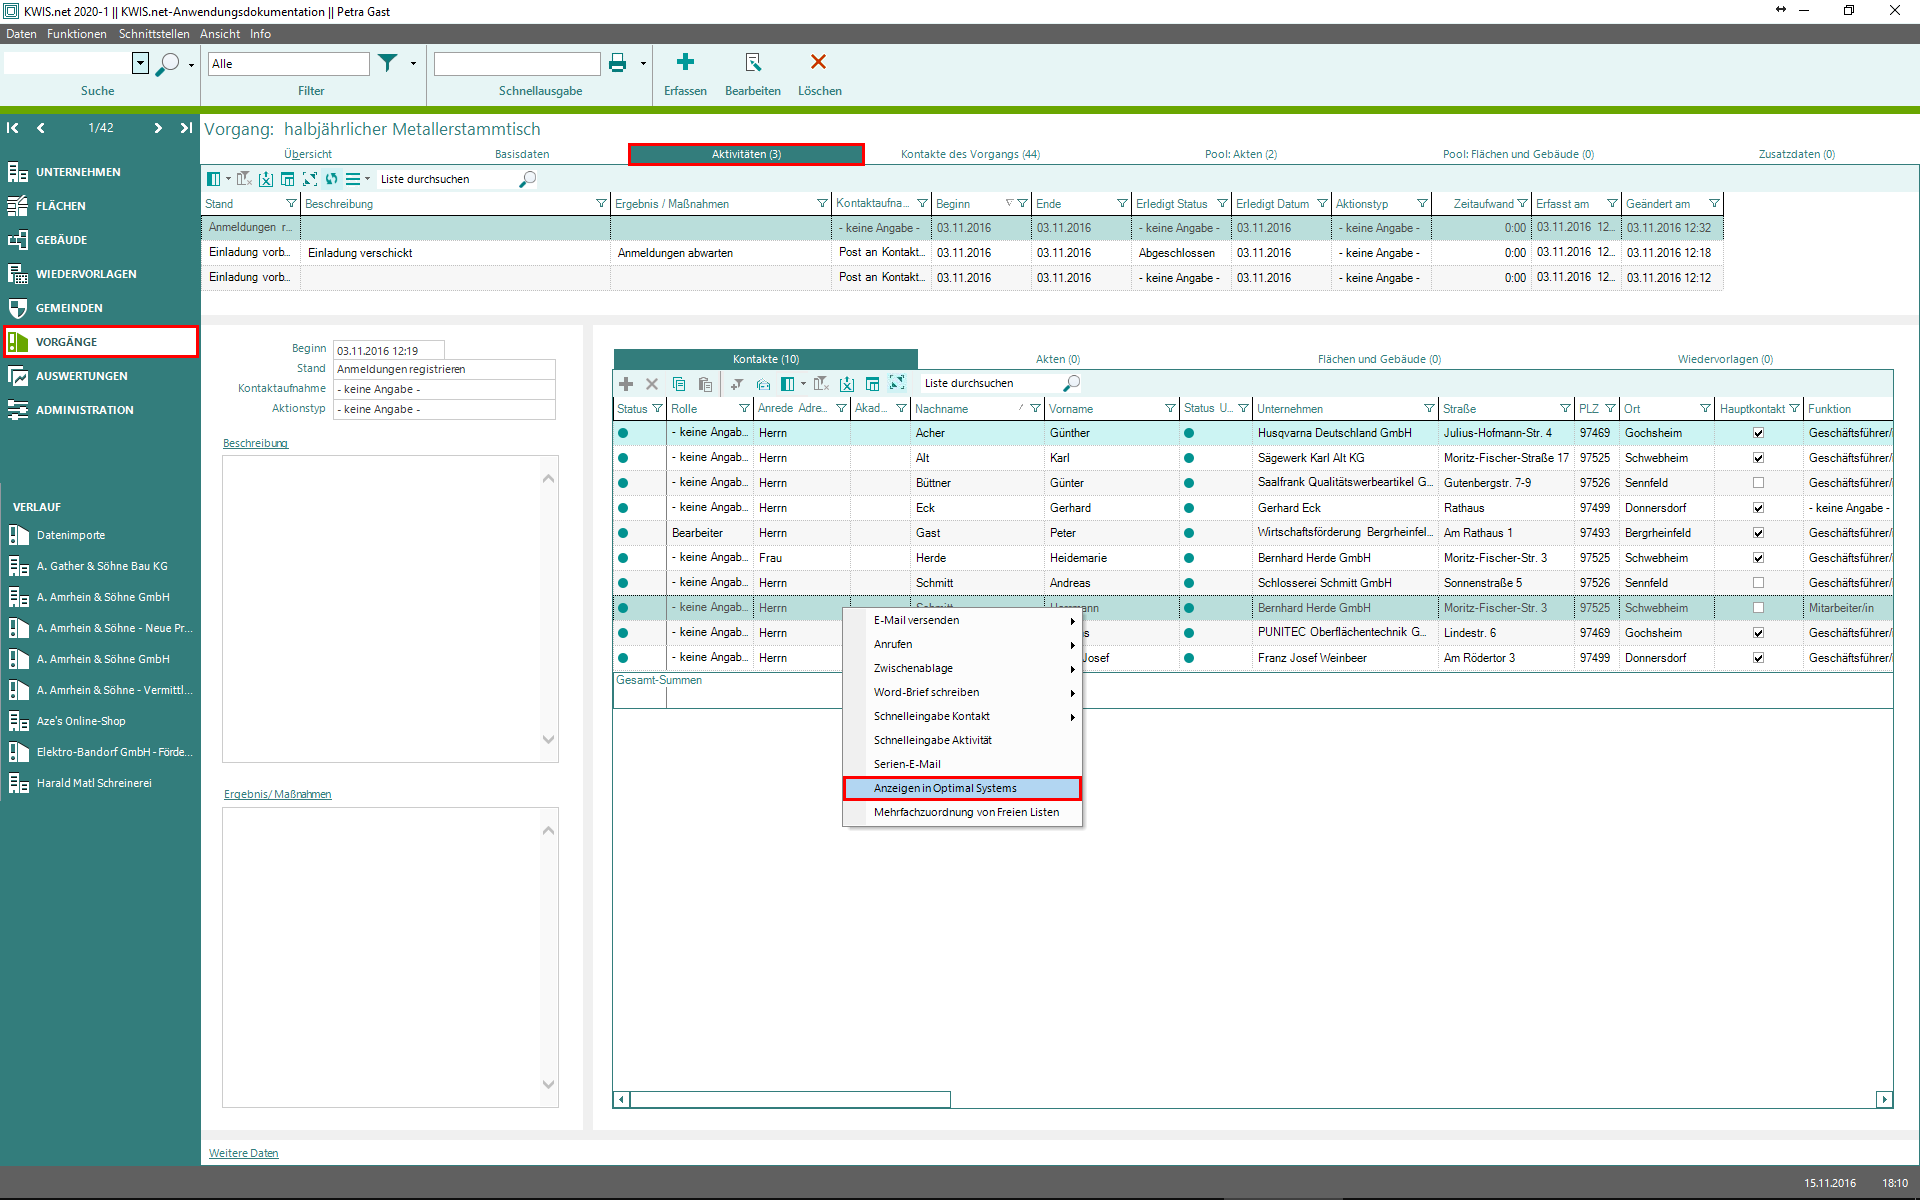Open the Ort column filter dropdown
This screenshot has height=1200, width=1920.
[1705, 409]
